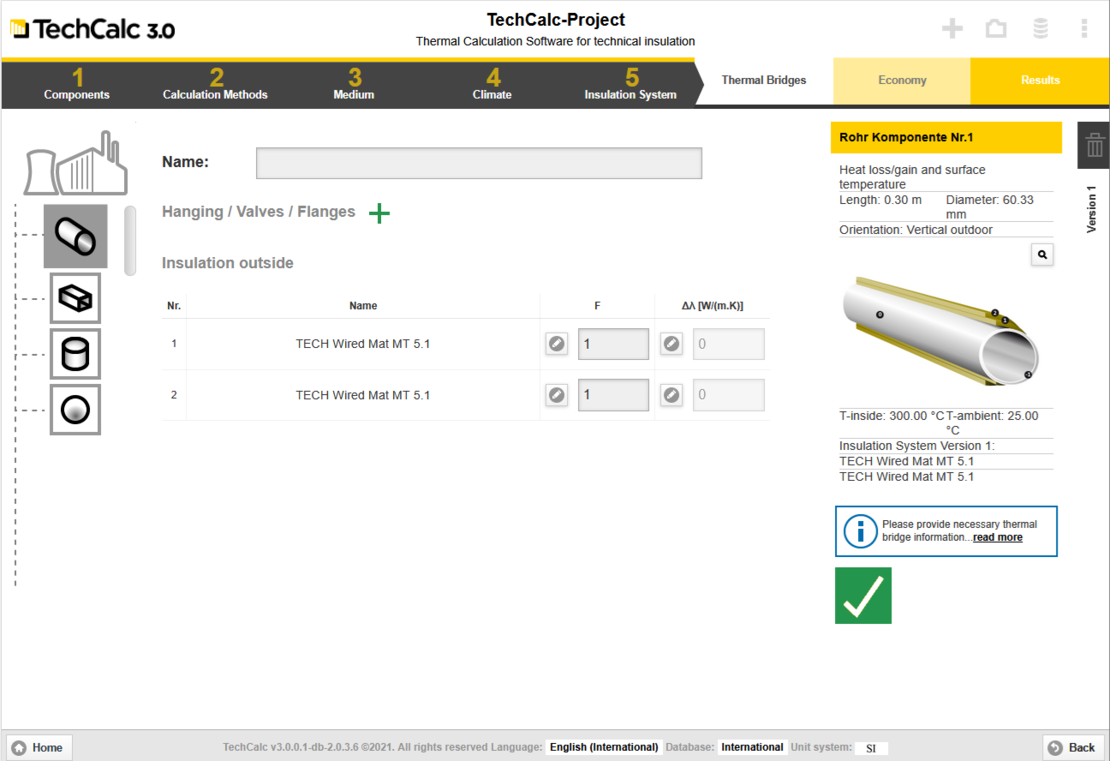Screen dimensions: 1110x761
Task: Edit Δλ value for insulation row 1
Action: (672, 344)
